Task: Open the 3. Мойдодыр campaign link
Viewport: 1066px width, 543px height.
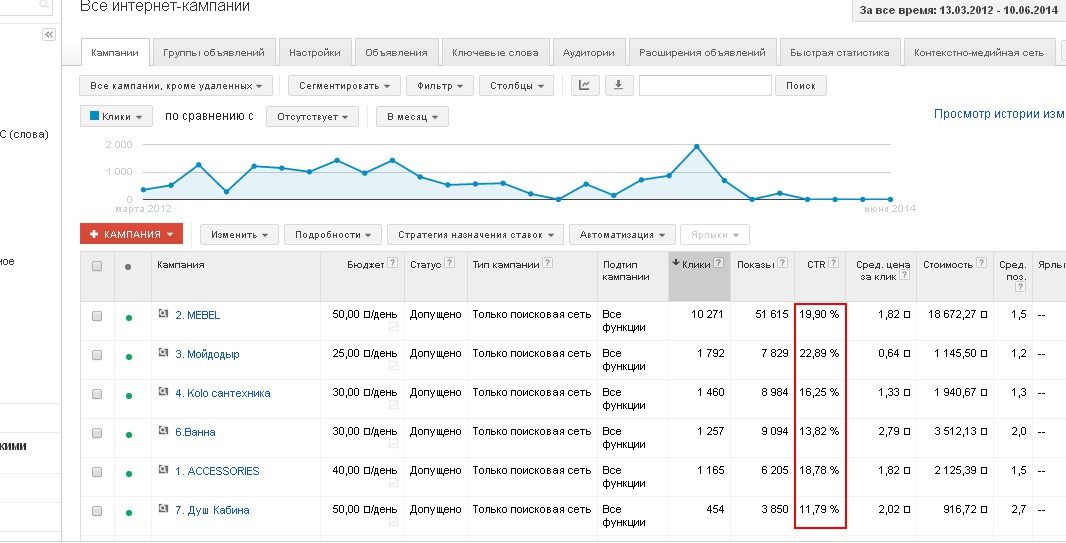Action: coord(207,354)
